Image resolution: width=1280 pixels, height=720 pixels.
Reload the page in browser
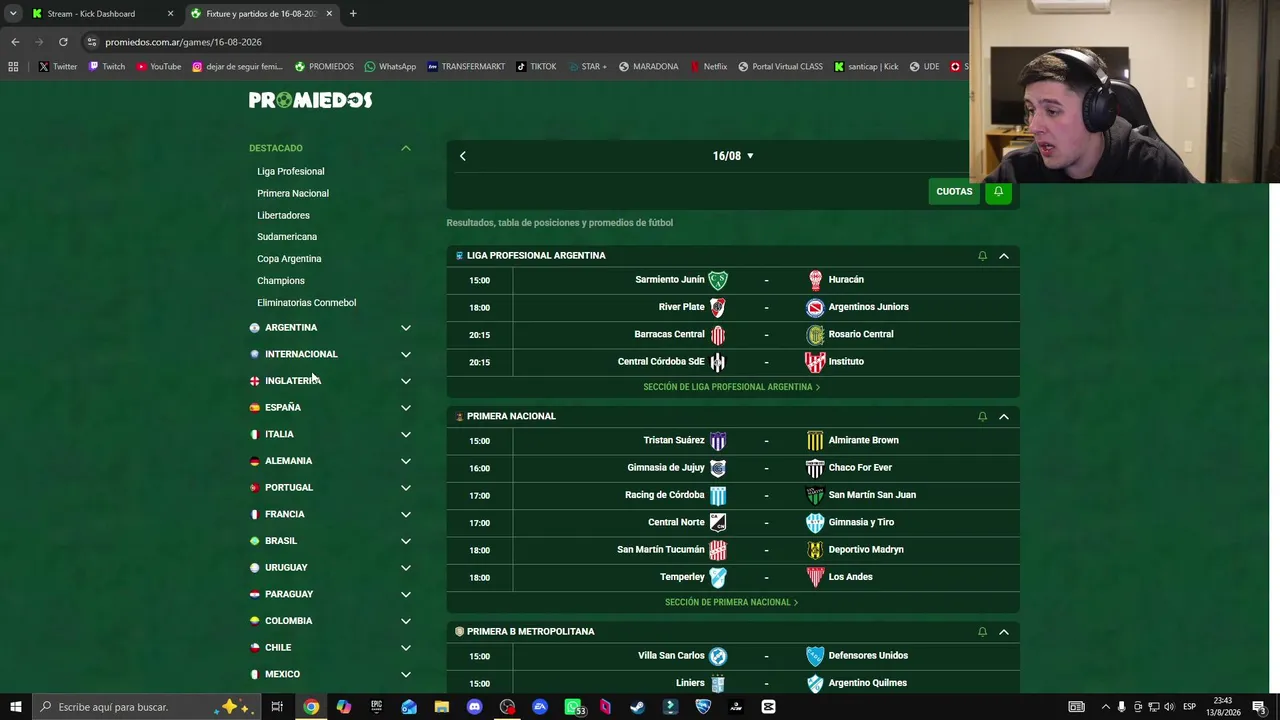(63, 42)
